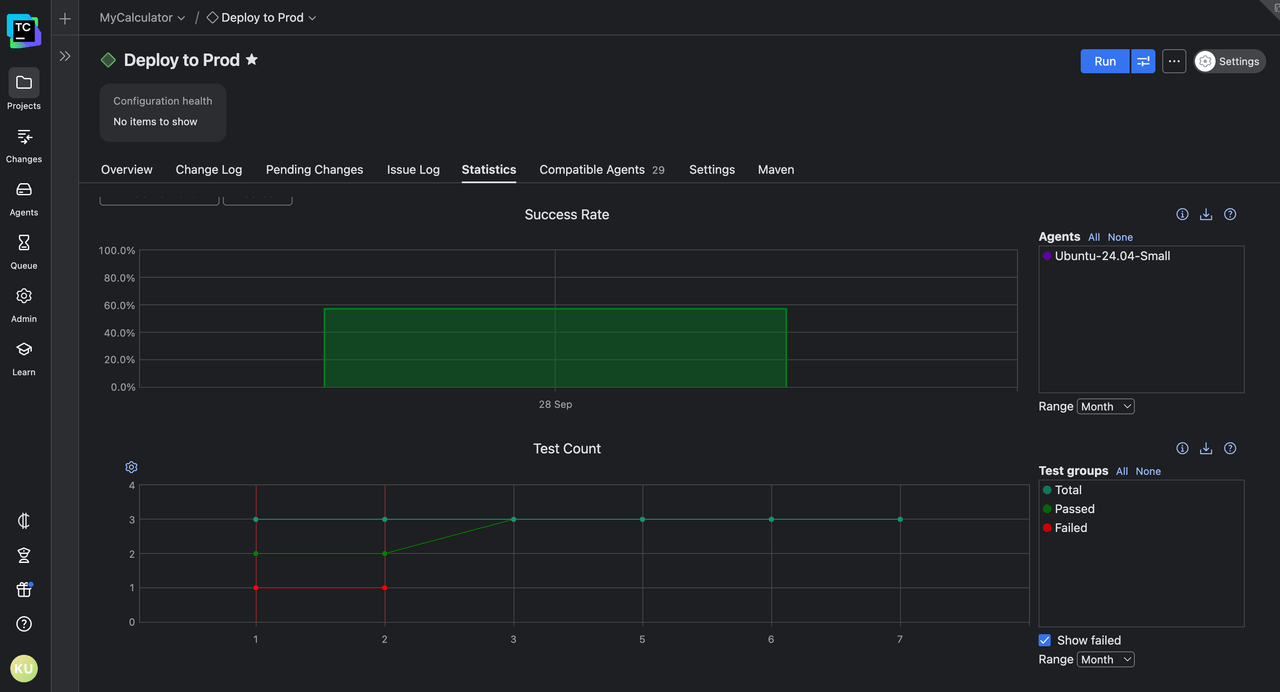Screen dimensions: 1280x692
Task: Click the star to favorite Deploy to Prod
Action: coord(252,60)
